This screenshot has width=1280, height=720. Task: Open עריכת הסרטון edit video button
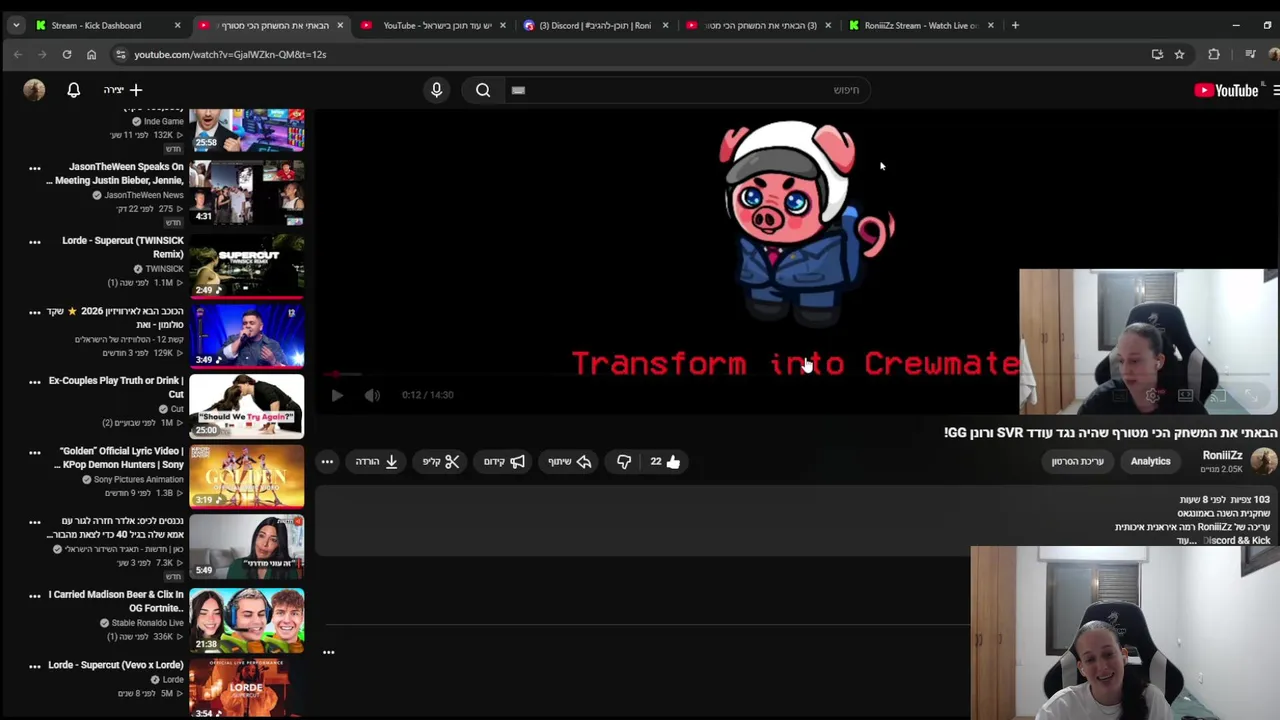click(x=1077, y=461)
